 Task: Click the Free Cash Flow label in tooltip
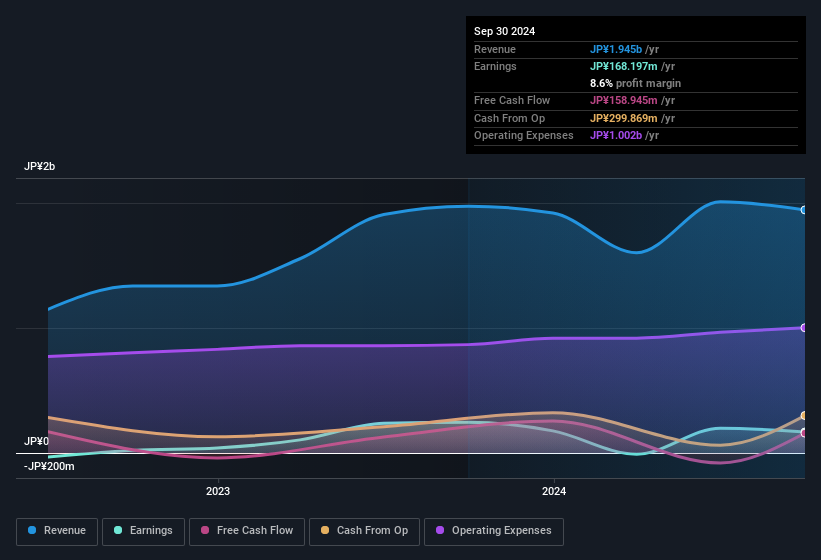(512, 100)
